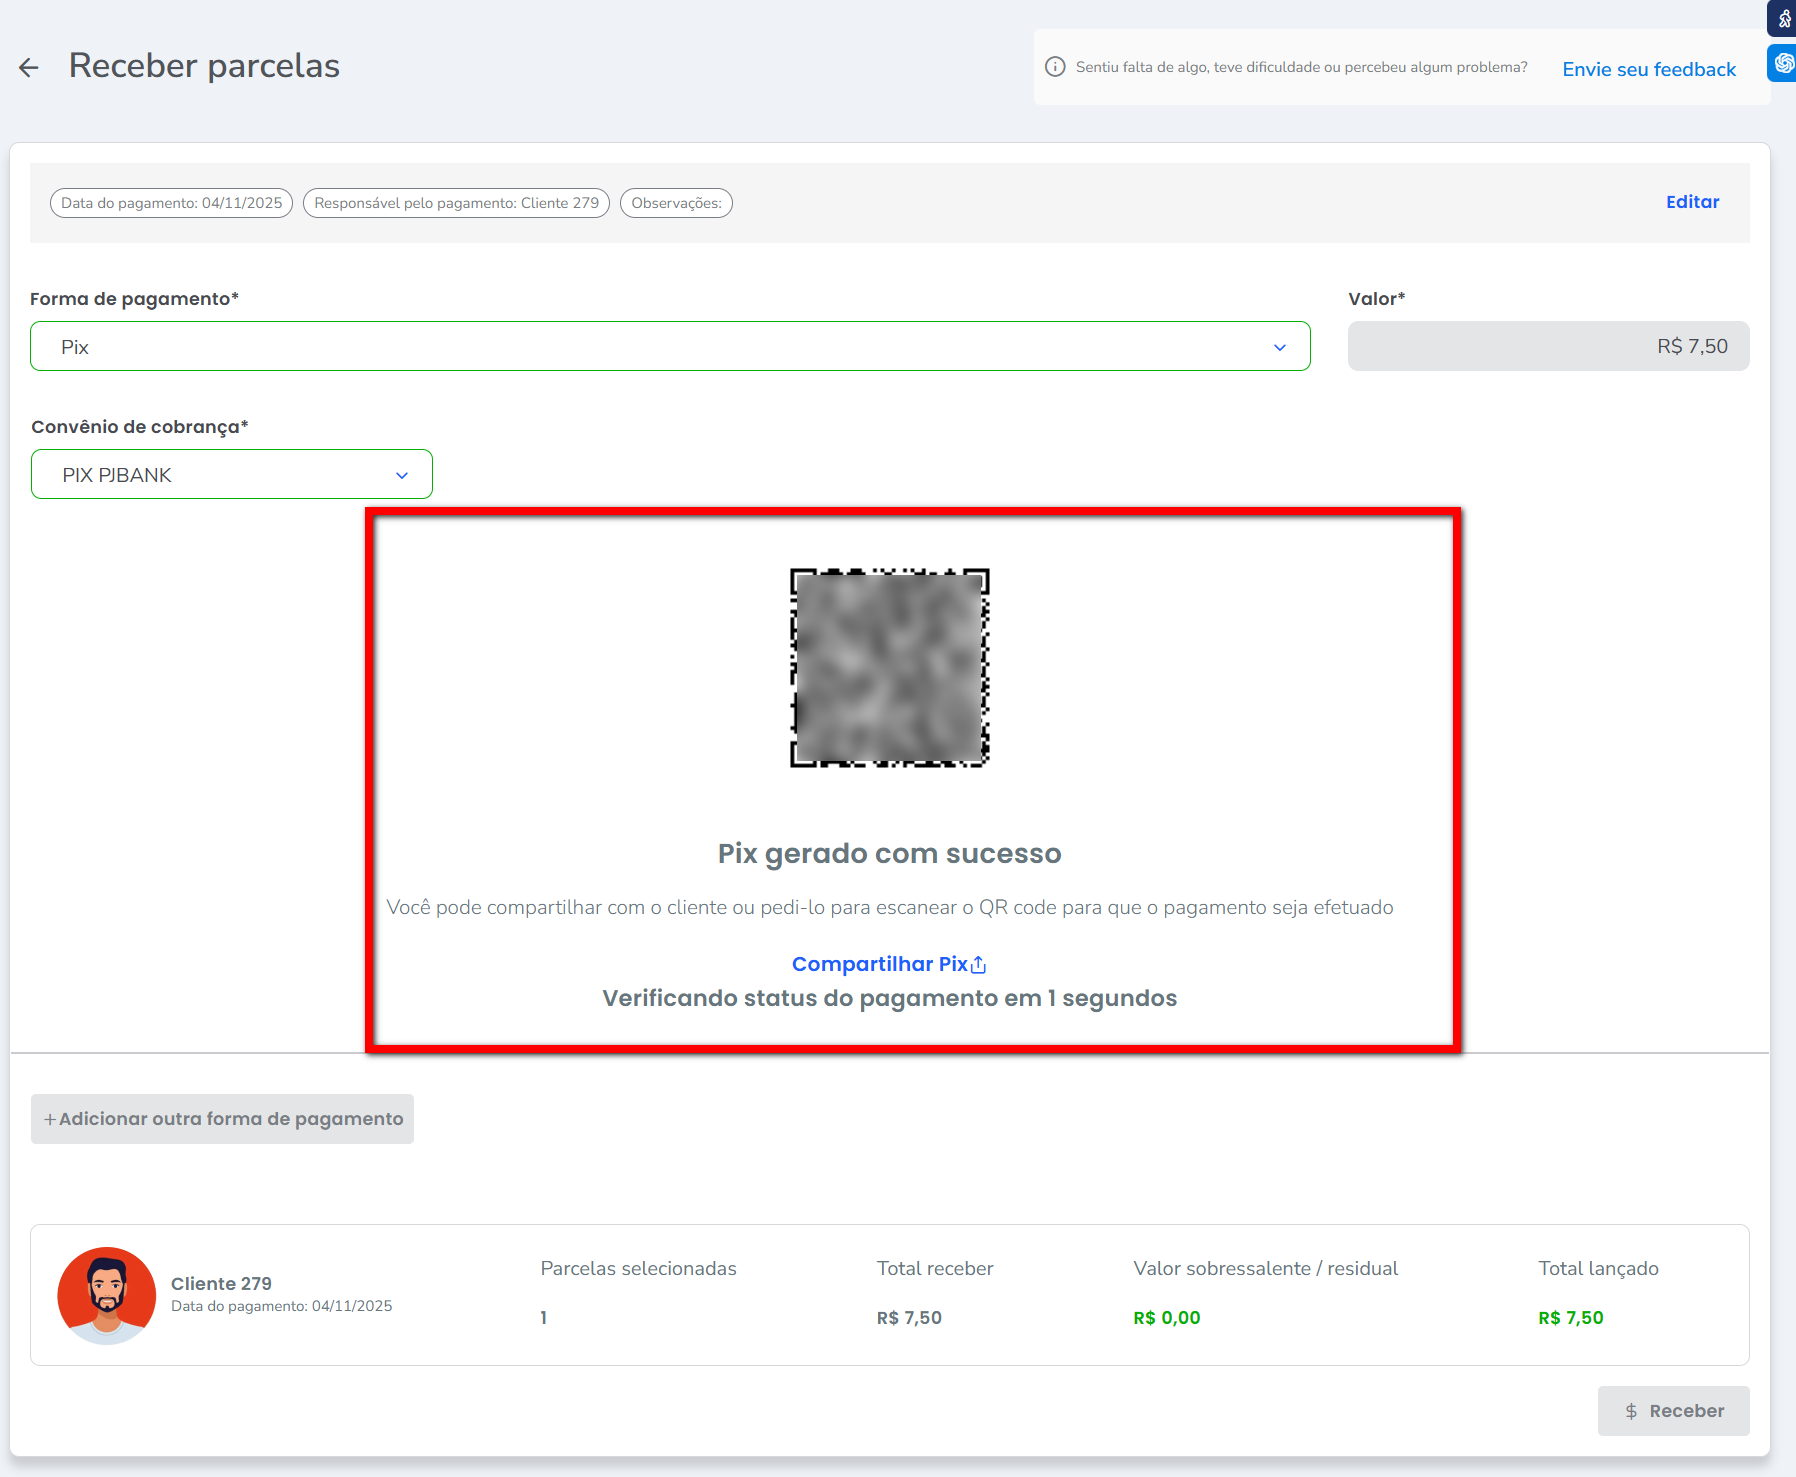
Task: Click the Envie seu feedback link
Action: [x=1648, y=69]
